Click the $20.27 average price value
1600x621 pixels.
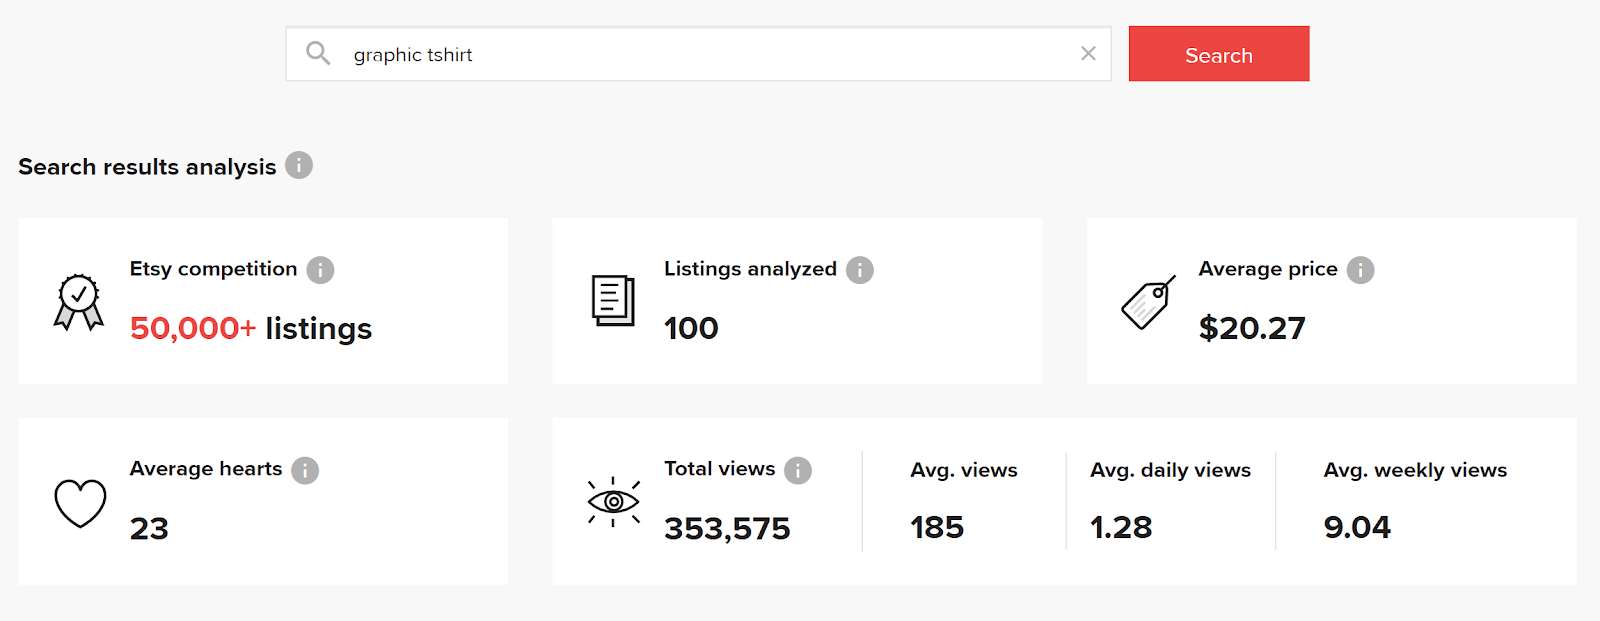pyautogui.click(x=1252, y=328)
